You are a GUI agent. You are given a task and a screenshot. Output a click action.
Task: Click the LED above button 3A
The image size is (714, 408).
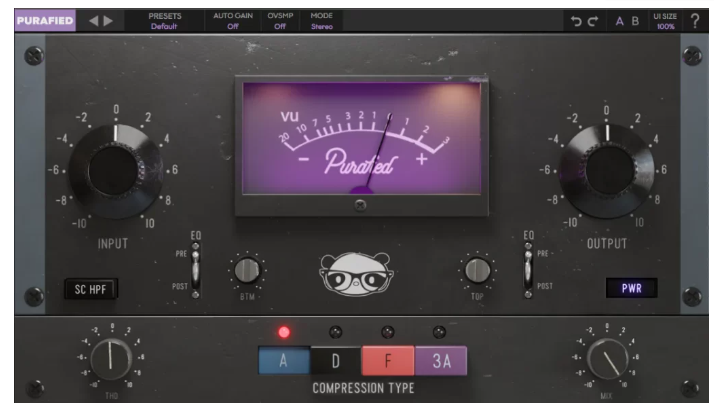click(x=439, y=332)
